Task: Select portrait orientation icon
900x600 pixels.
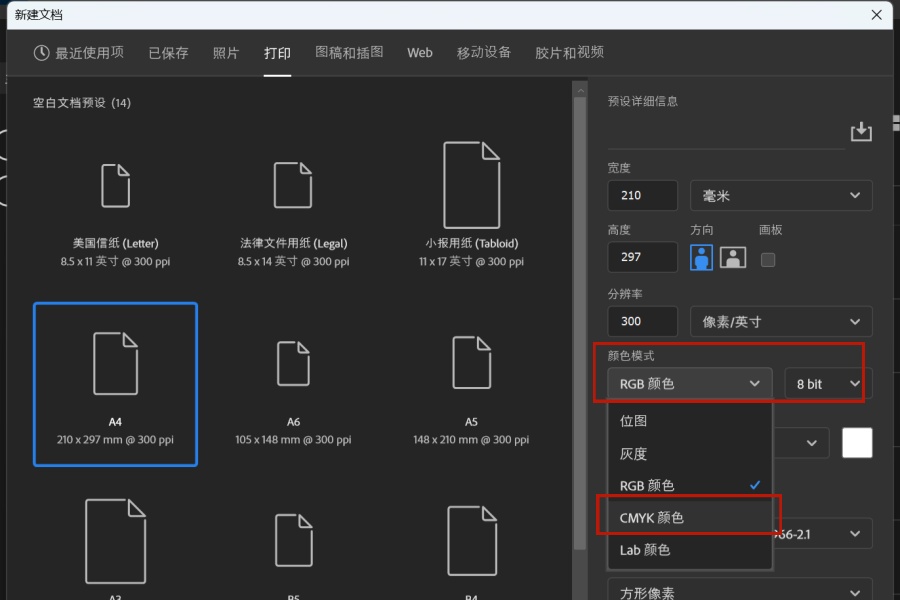Action: pos(701,258)
